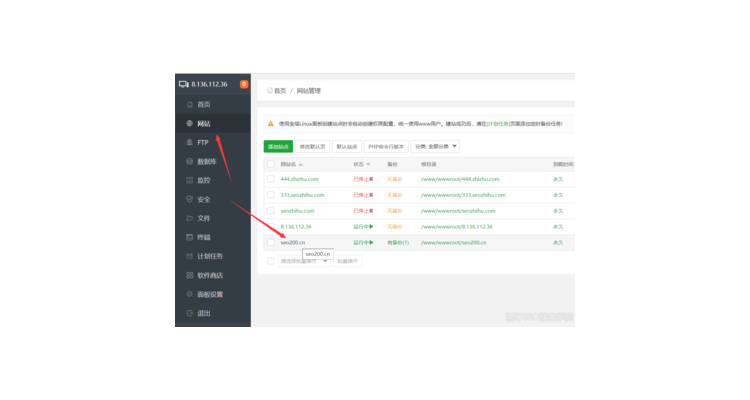This screenshot has height=400, width=750.
Task: Check the box for 444.zhizhu.com
Action: (271, 179)
